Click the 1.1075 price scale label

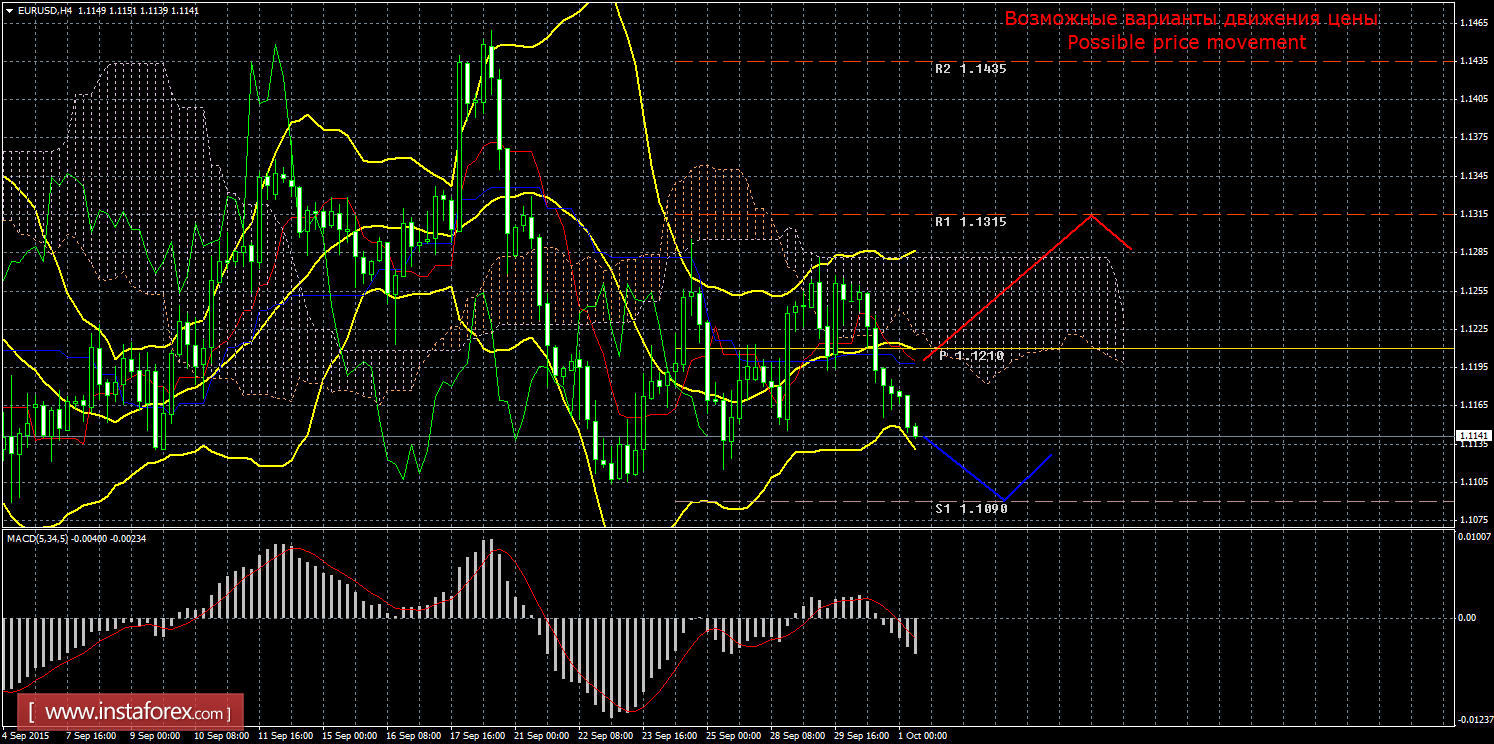[1473, 520]
